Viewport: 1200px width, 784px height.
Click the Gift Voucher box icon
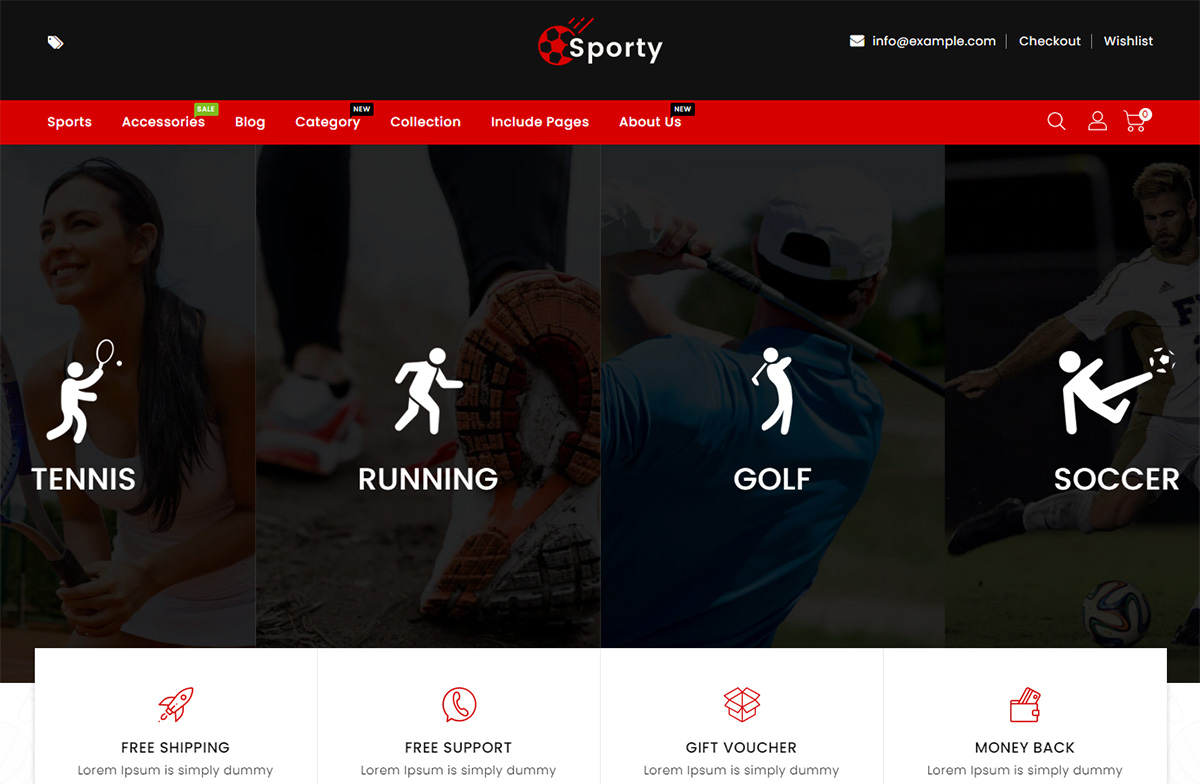coord(742,705)
